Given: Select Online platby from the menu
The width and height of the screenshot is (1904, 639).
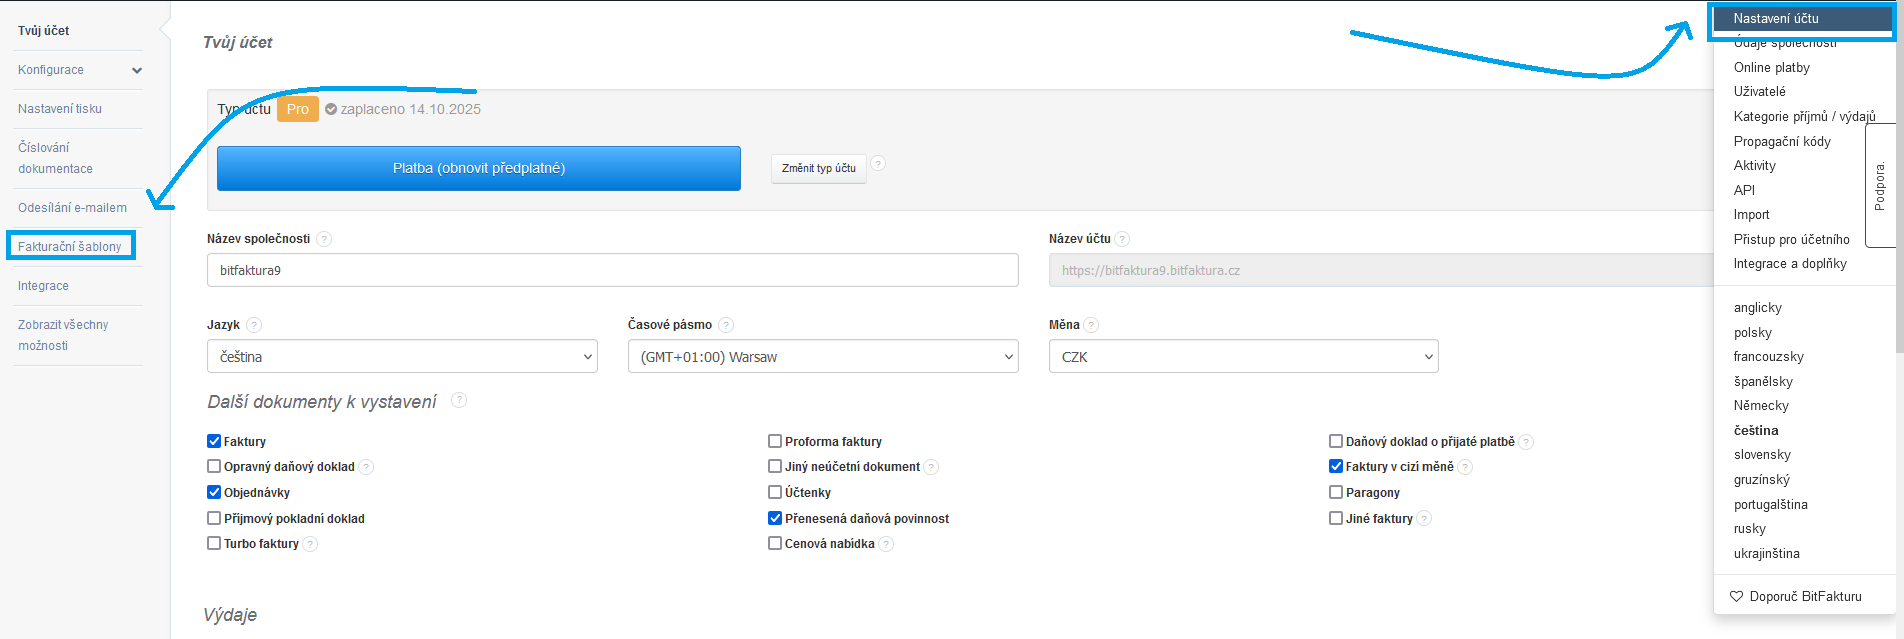Looking at the screenshot, I should pos(1771,68).
